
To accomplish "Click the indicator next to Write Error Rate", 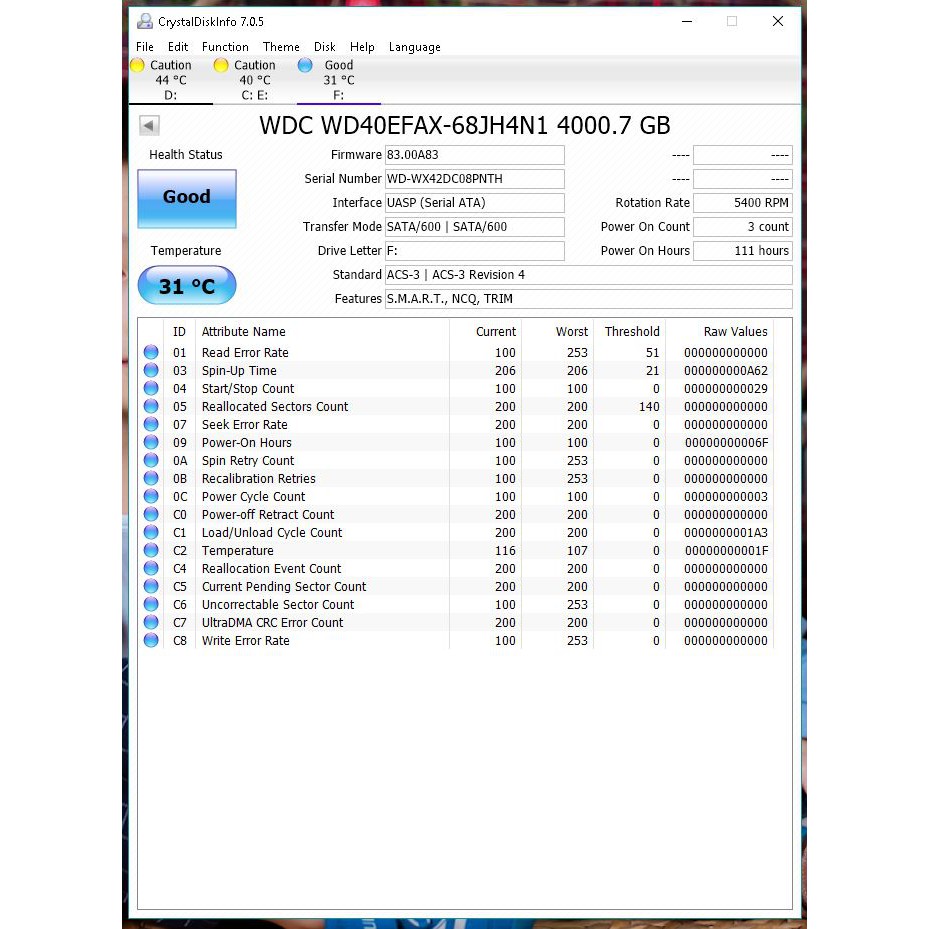I will [151, 640].
